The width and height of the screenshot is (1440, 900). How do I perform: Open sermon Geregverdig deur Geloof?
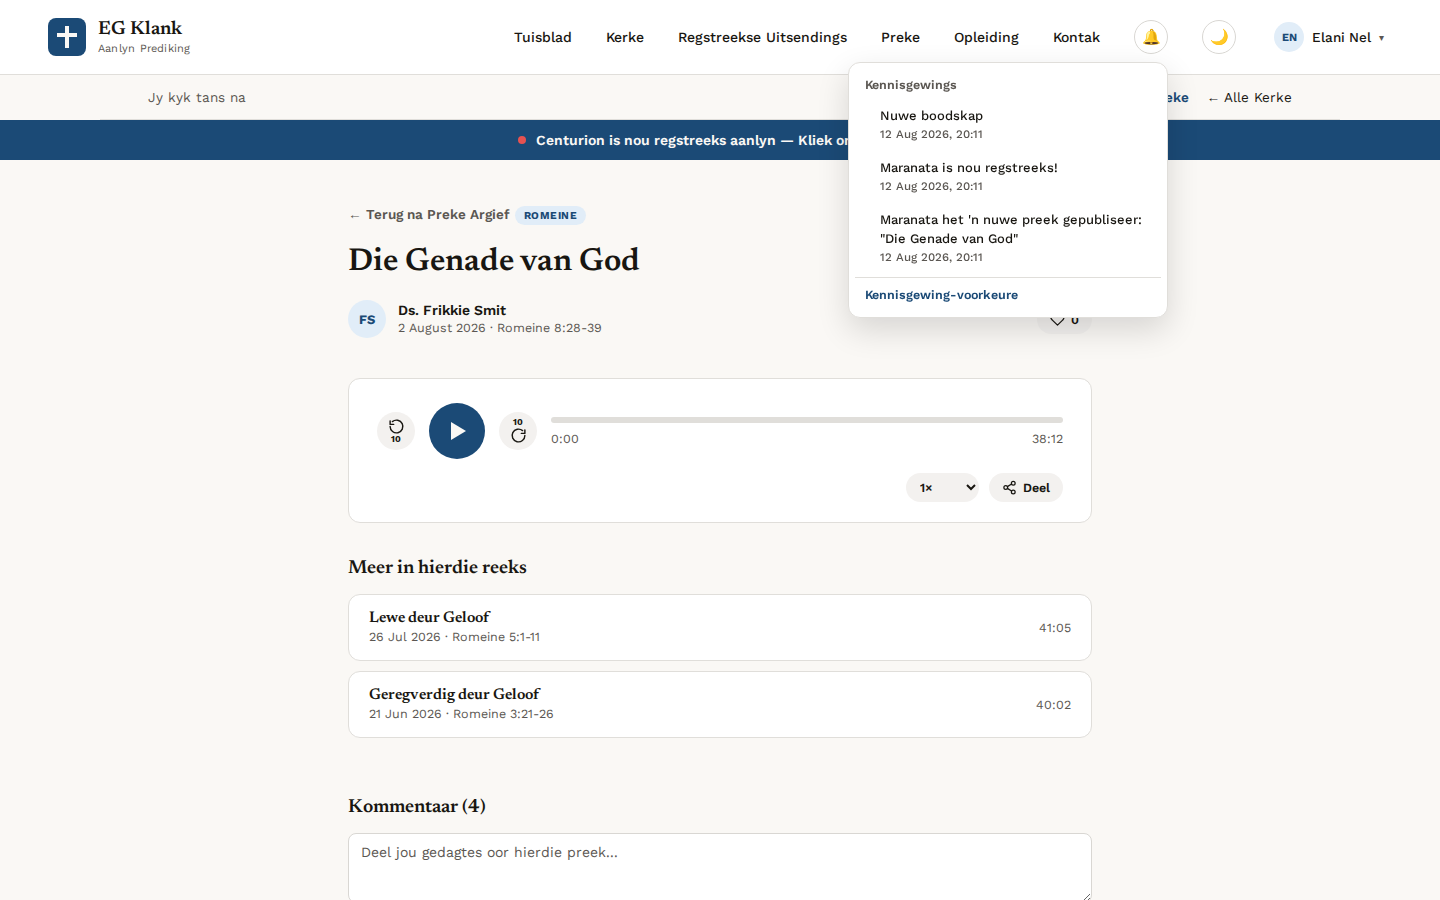point(720,705)
